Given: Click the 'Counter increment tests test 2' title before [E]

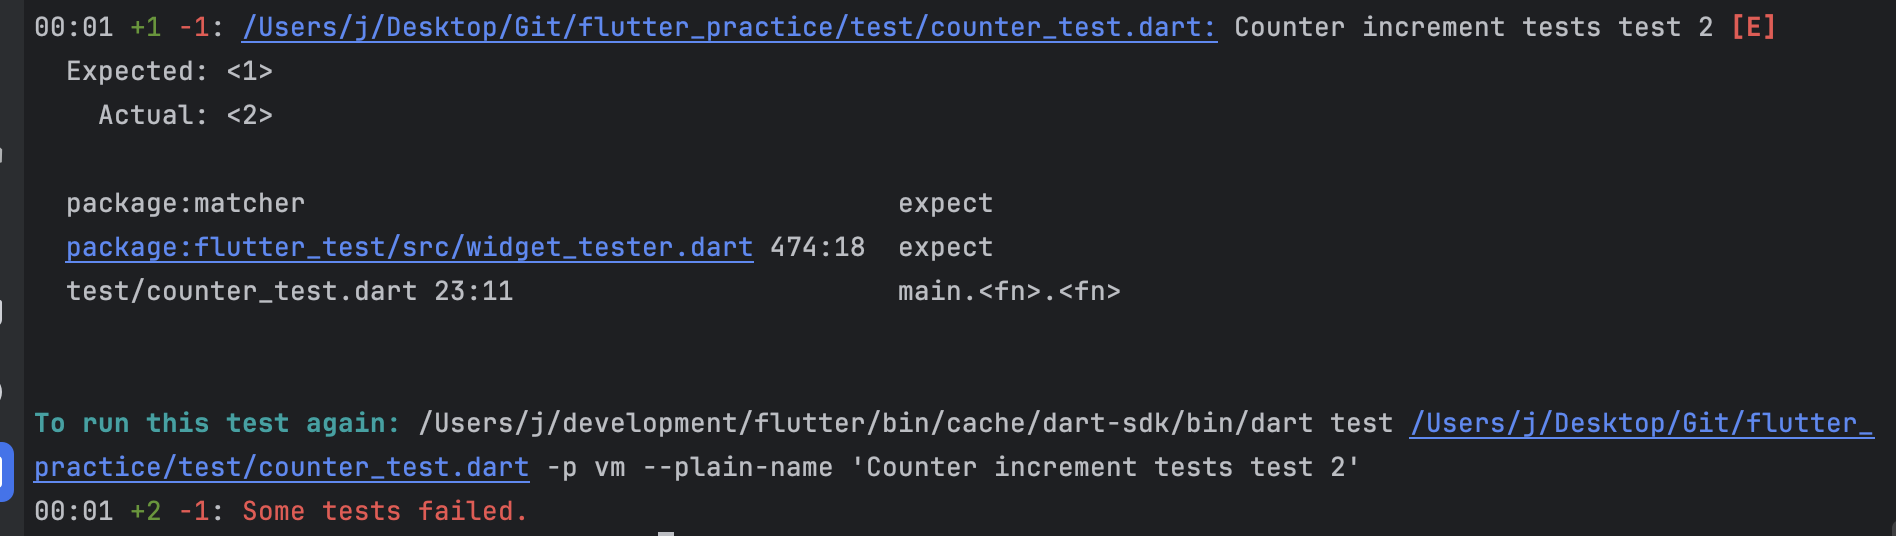Looking at the screenshot, I should pyautogui.click(x=1473, y=27).
